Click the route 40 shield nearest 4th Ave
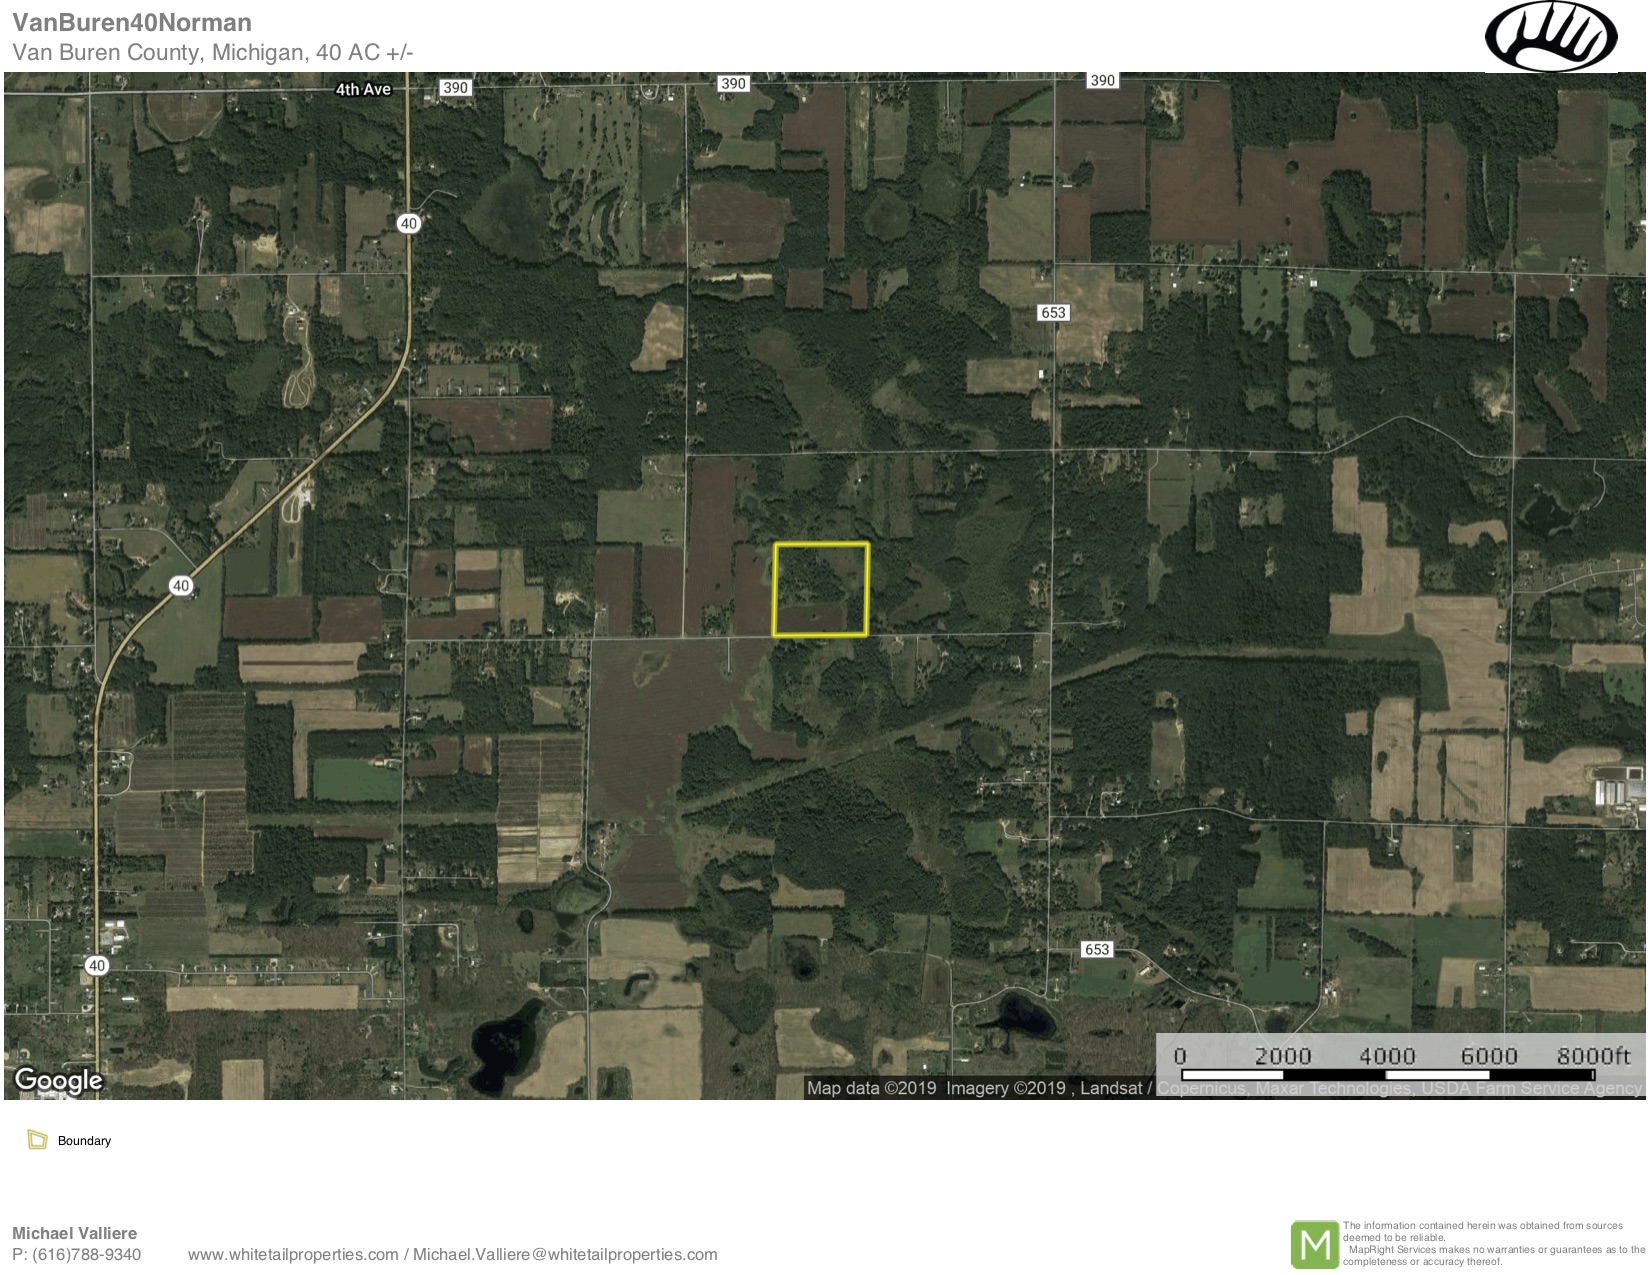Viewport: 1650px width, 1275px height. 408,224
